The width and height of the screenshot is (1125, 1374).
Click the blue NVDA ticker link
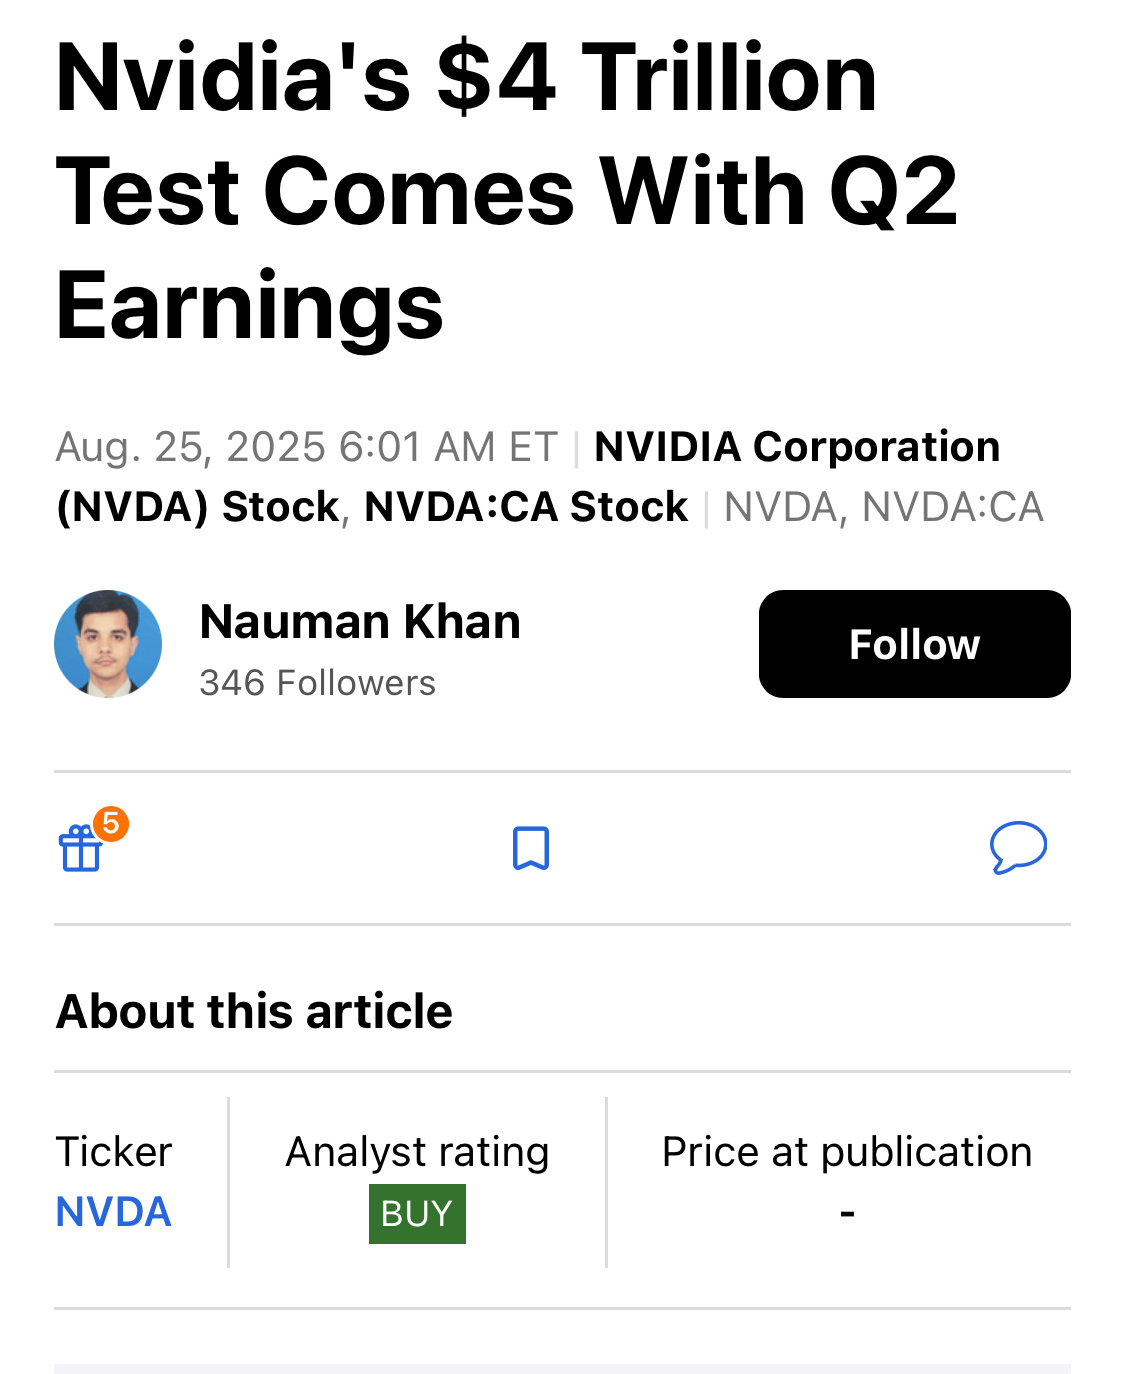point(113,1212)
